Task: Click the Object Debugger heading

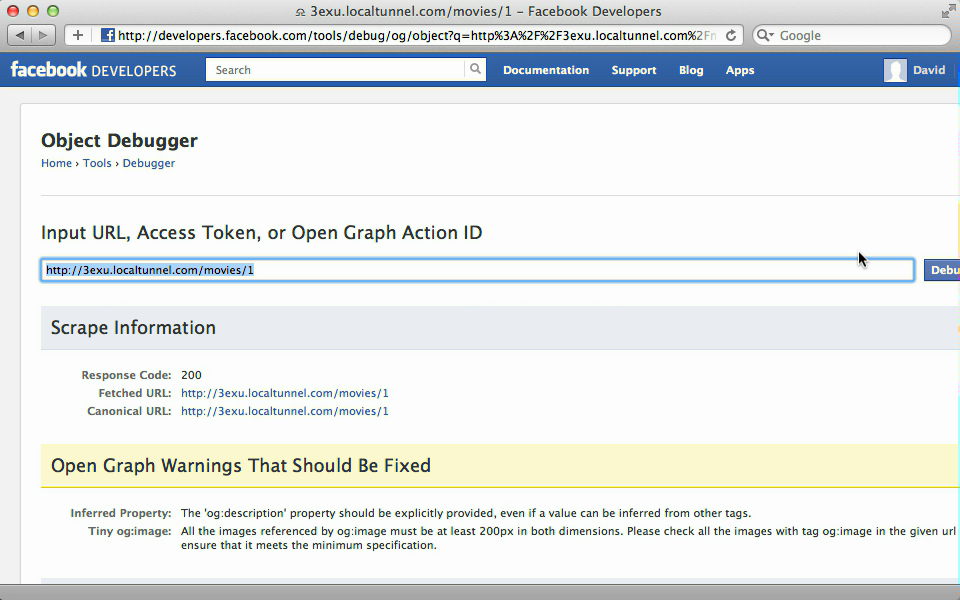Action: coord(119,140)
